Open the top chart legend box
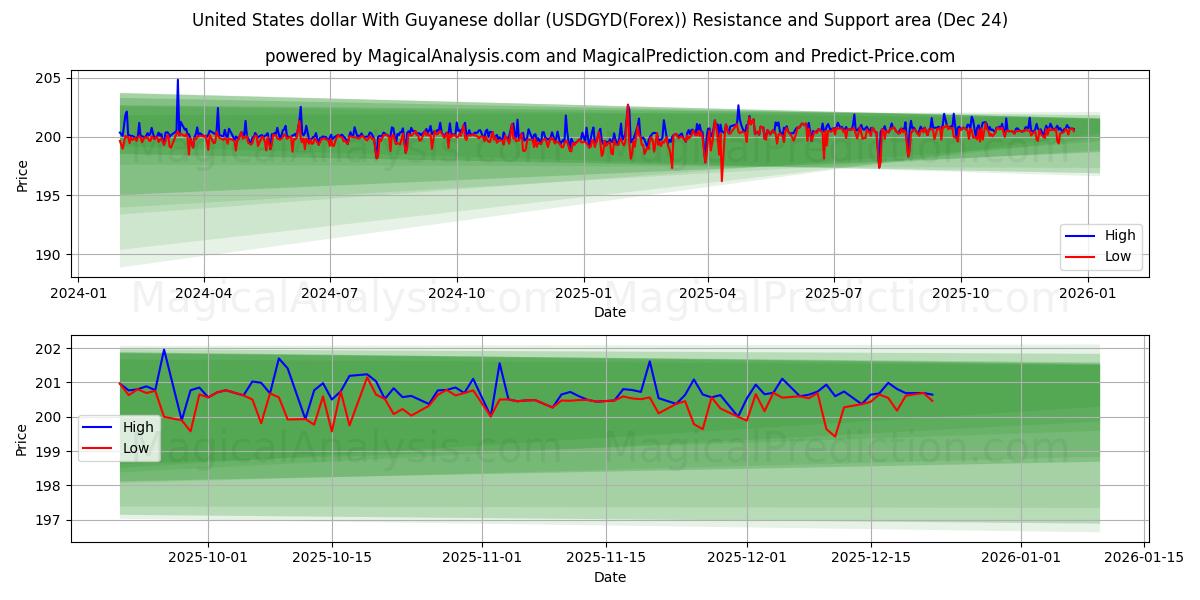1200x600 pixels. 1100,245
